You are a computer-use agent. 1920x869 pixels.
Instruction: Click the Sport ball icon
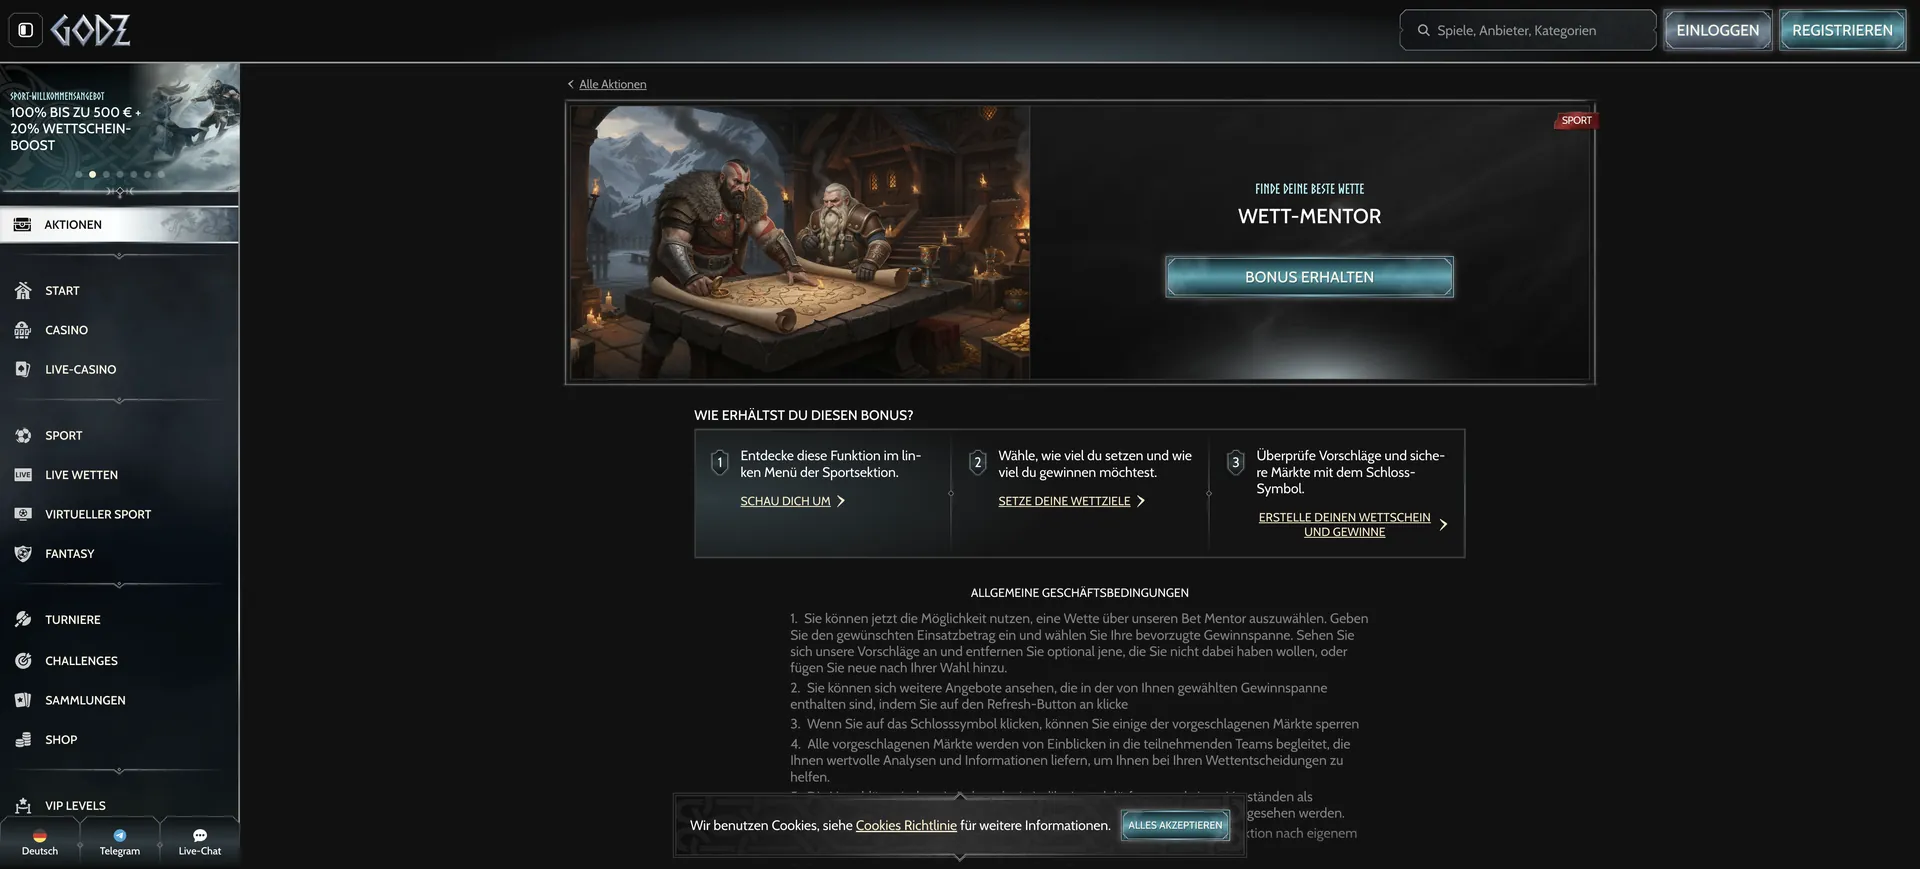click(x=23, y=436)
